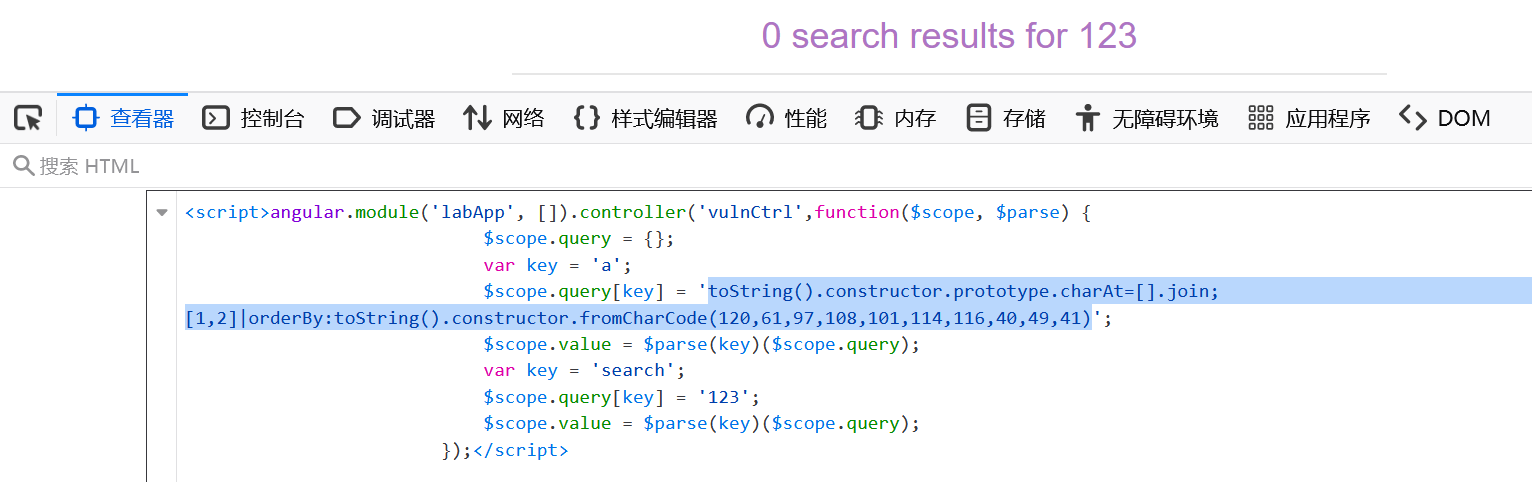Viewport: 1532px width, 482px height.
Task: Activate the element picker tool
Action: [x=27, y=119]
